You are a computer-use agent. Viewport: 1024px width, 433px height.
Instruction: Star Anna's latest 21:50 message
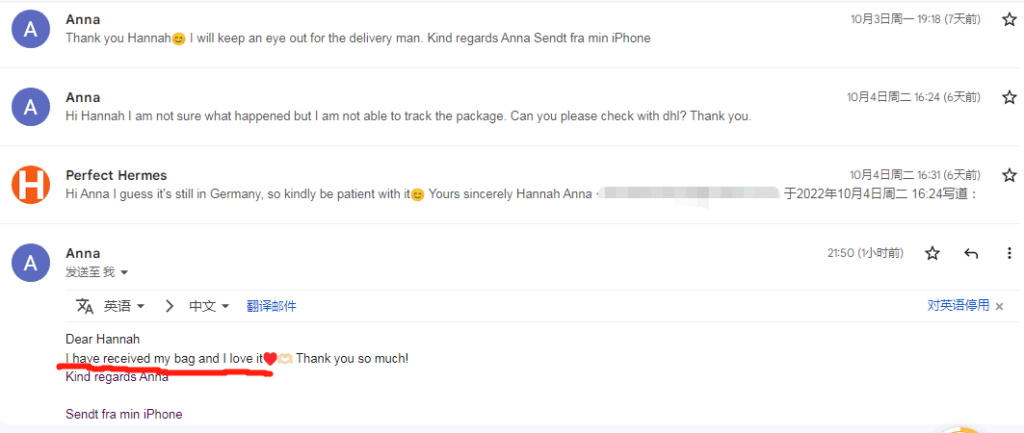(x=932, y=254)
